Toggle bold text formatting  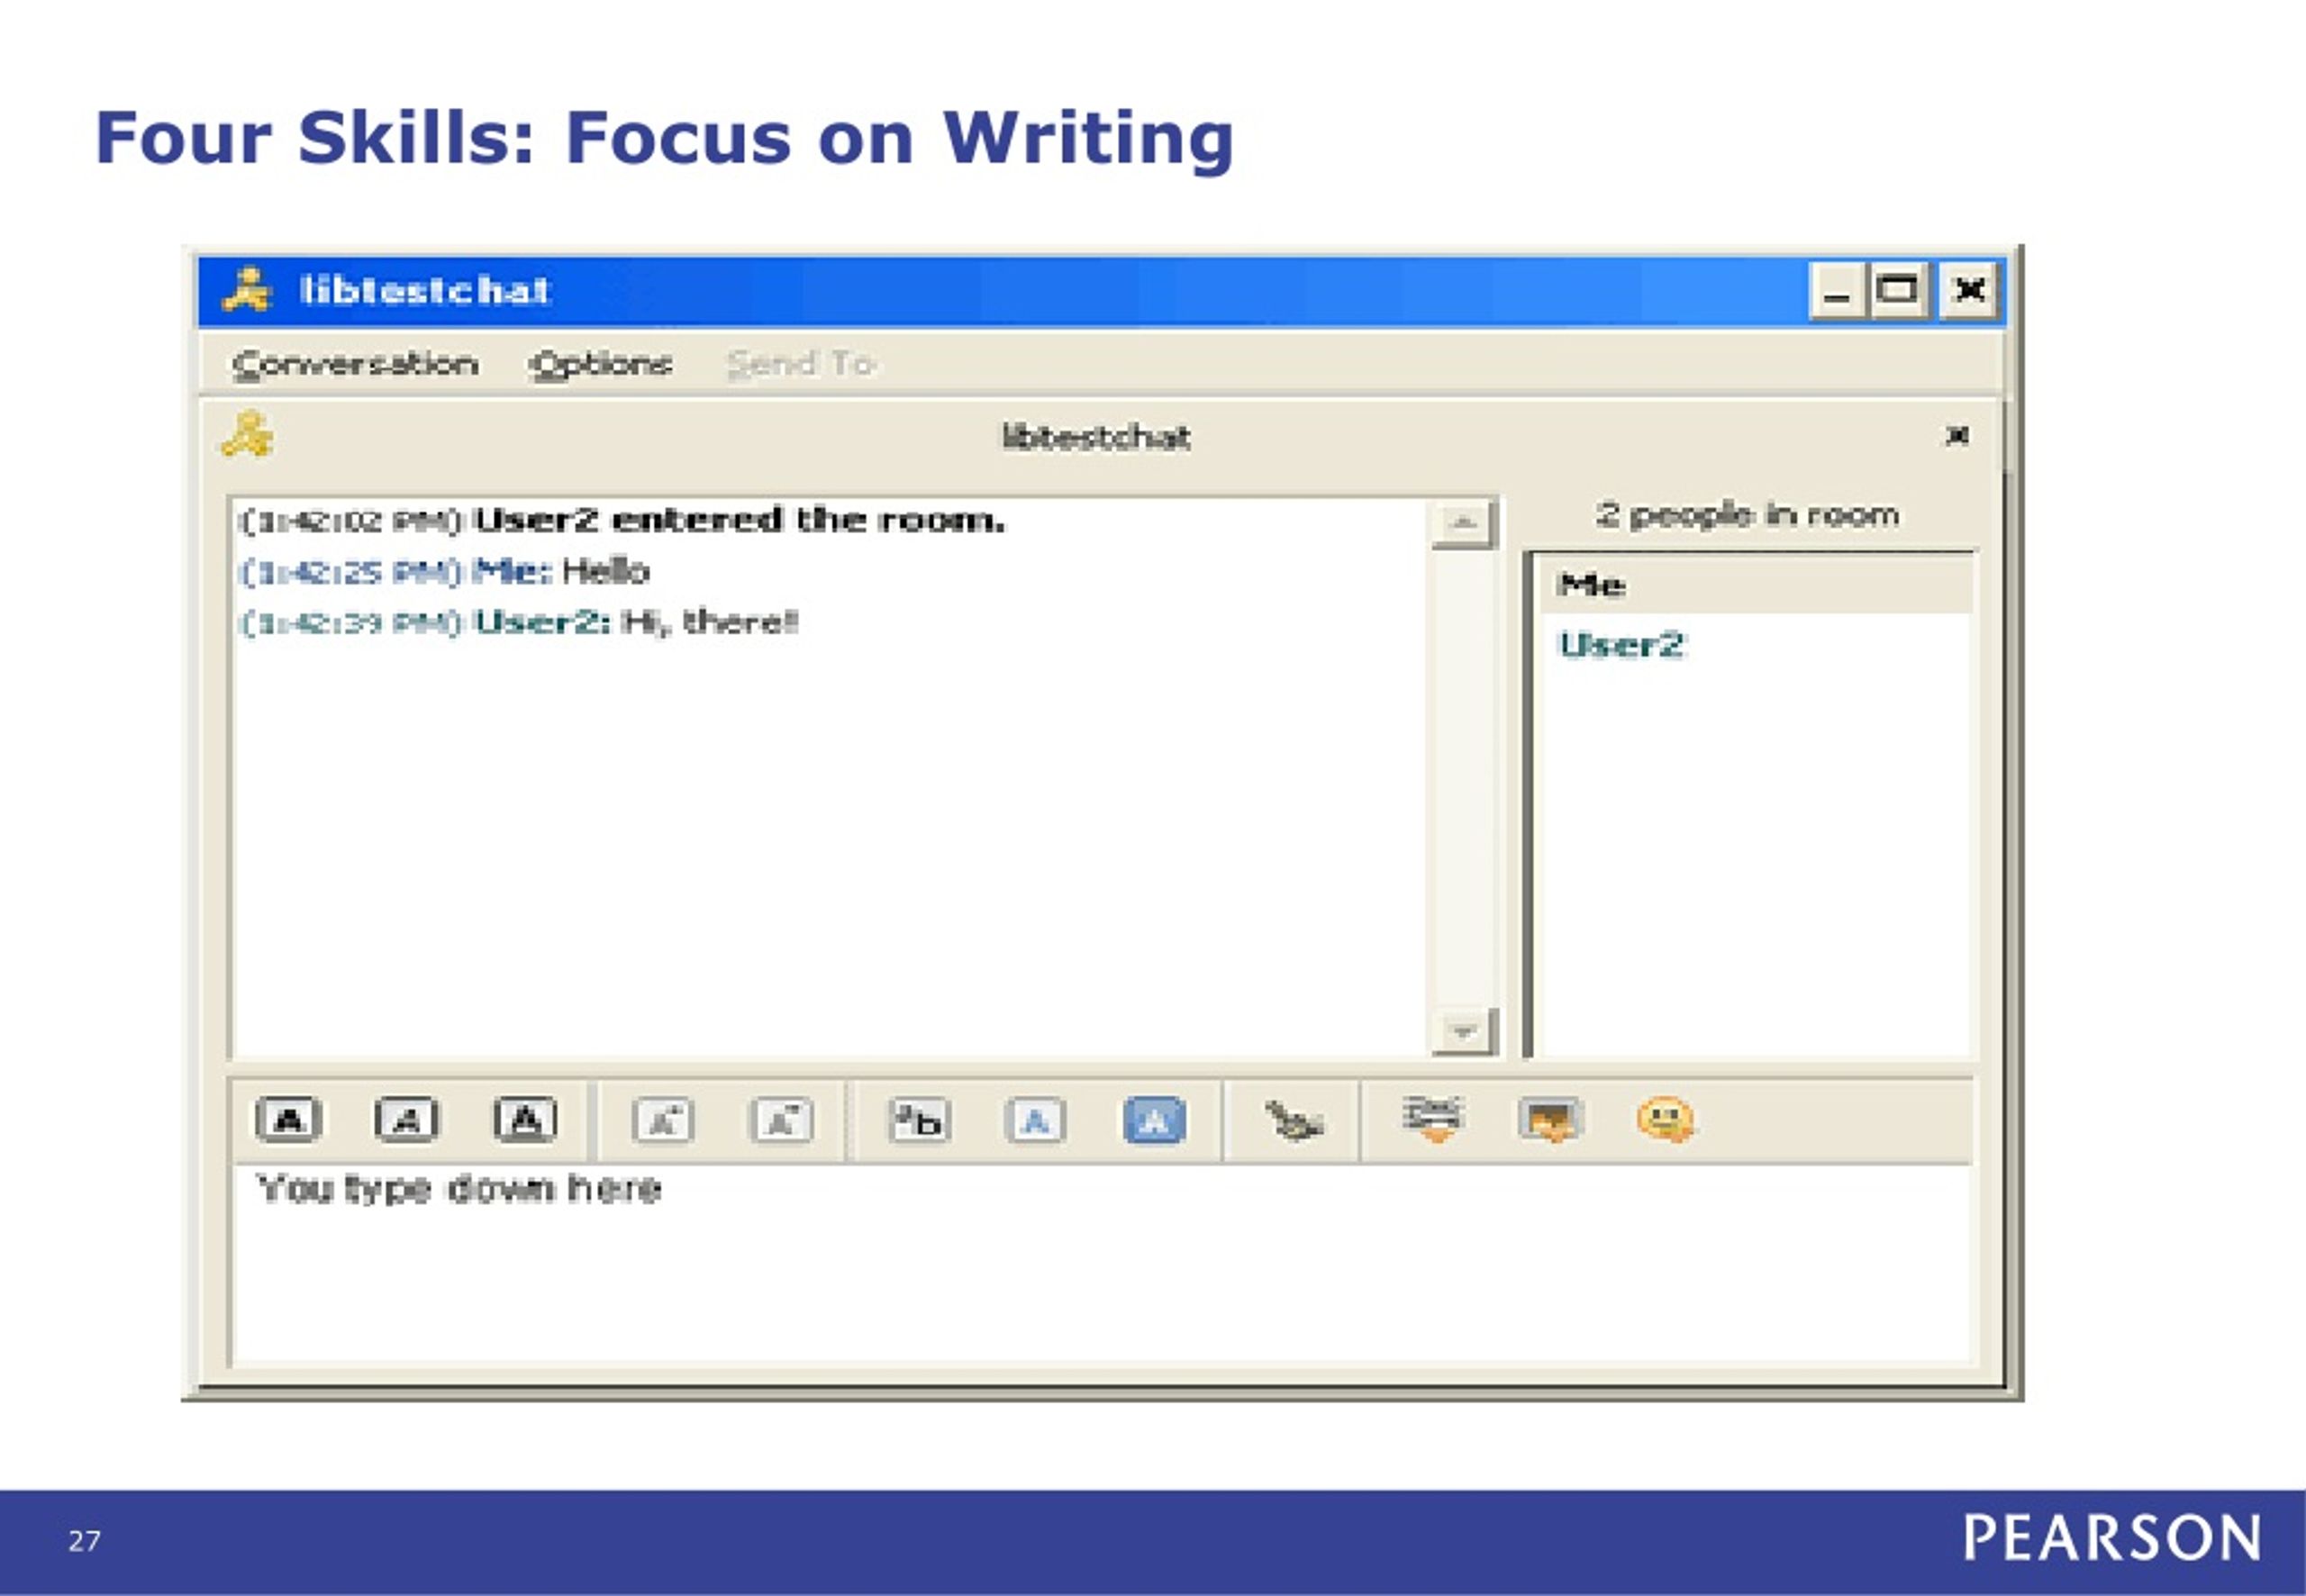click(289, 1120)
